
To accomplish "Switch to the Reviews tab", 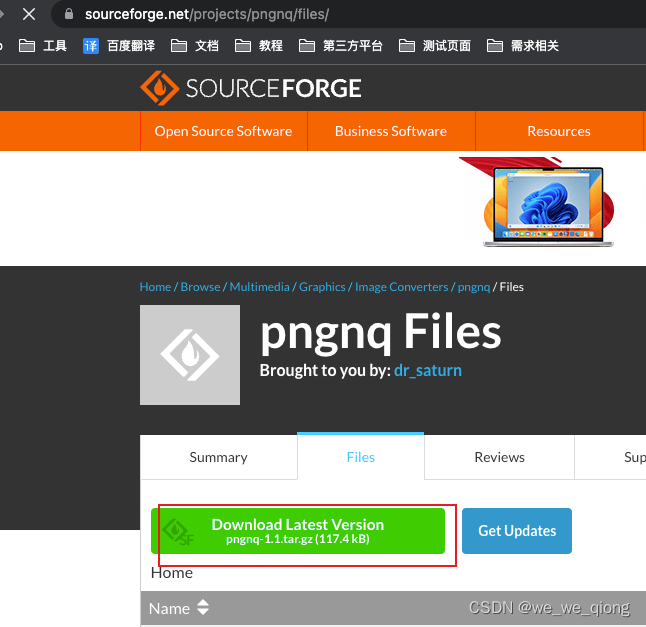I will tap(499, 457).
